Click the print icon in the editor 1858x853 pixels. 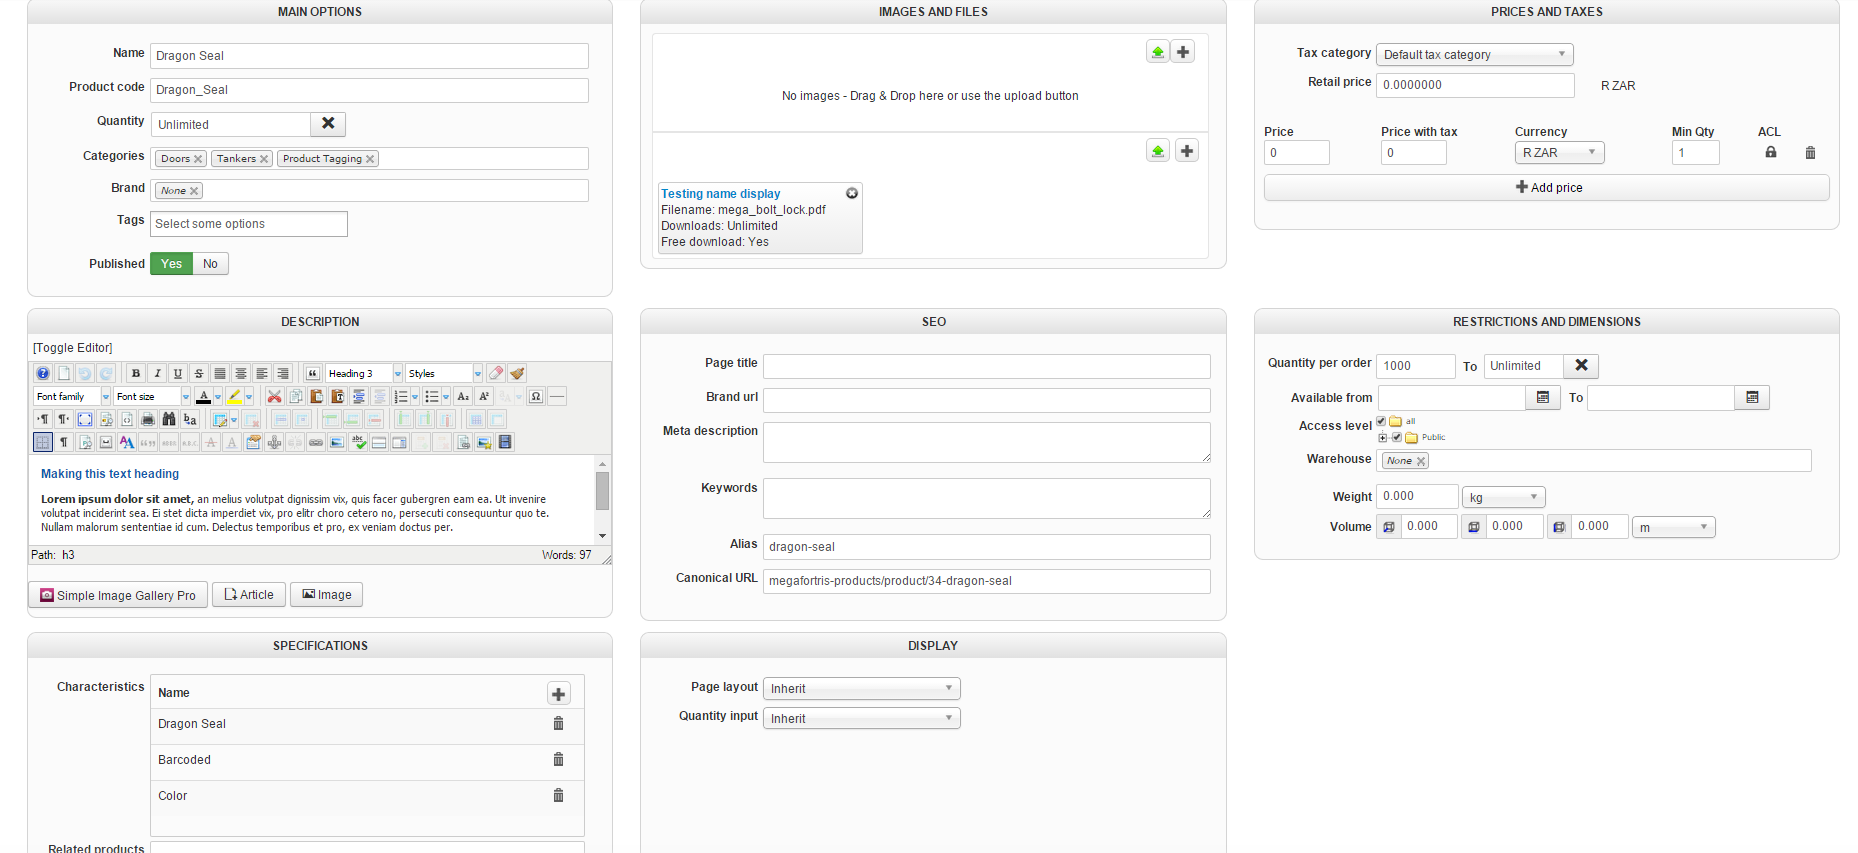(x=148, y=419)
